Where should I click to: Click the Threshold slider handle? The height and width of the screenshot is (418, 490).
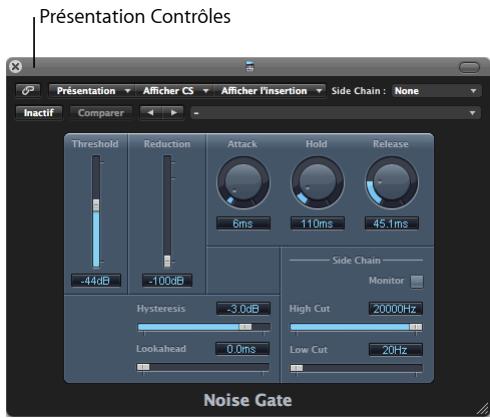pos(96,205)
